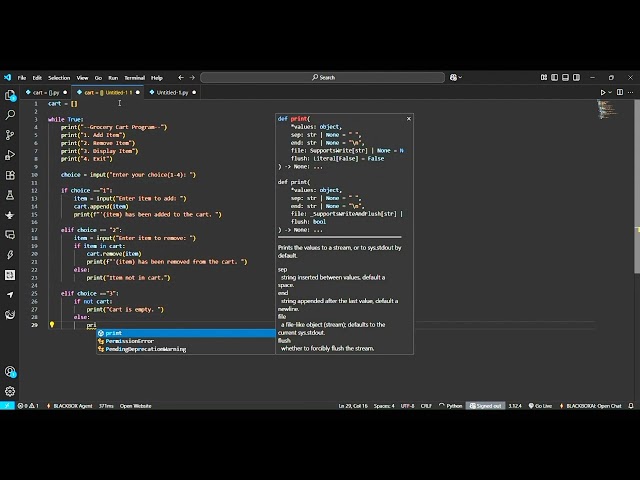
Task: Open the Search view in activity bar
Action: (x=10, y=115)
